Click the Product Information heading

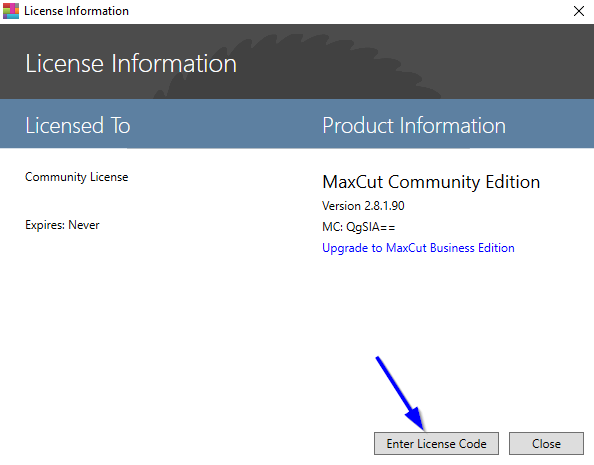[414, 125]
